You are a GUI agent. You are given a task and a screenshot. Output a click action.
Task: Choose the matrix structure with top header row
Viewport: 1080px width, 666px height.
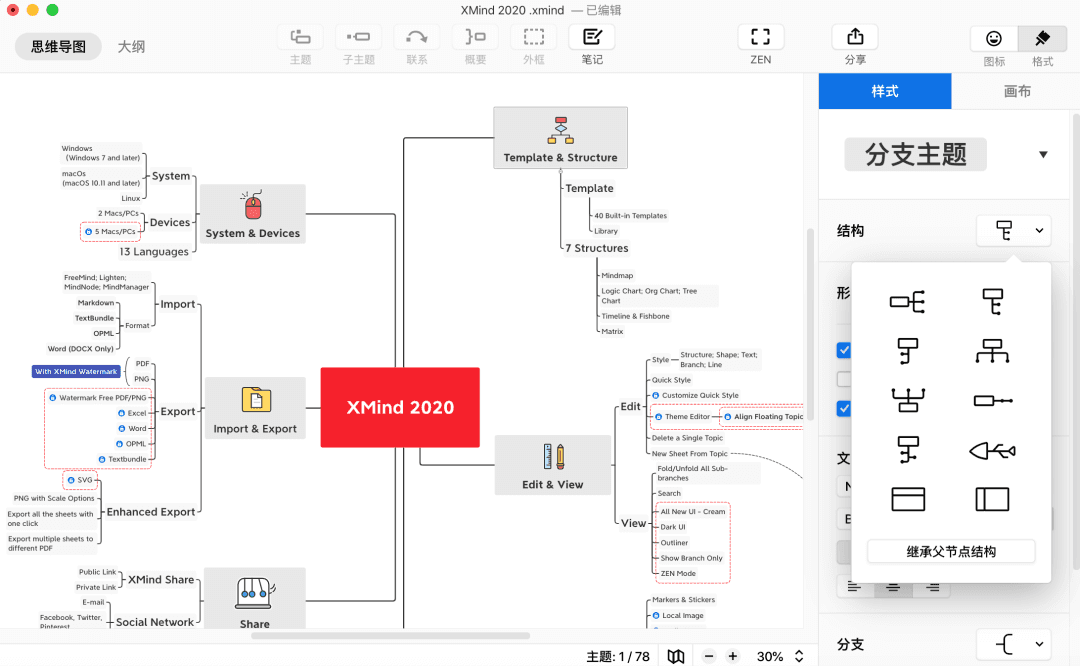908,499
